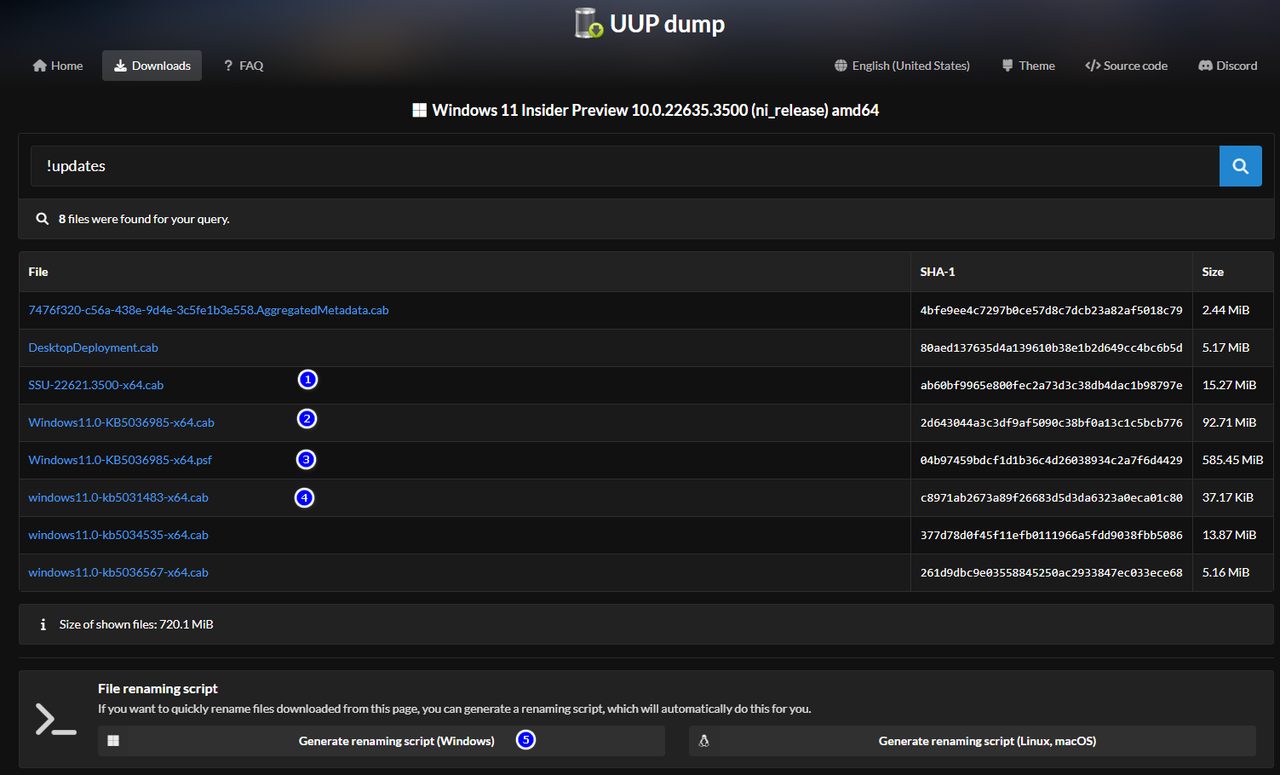The height and width of the screenshot is (775, 1280).
Task: Download windows11.0-kb5031483-x64.cab
Action: 118,498
